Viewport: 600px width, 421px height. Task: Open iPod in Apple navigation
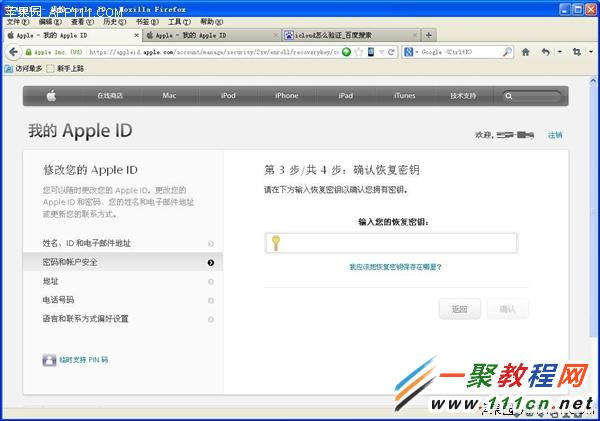click(228, 95)
